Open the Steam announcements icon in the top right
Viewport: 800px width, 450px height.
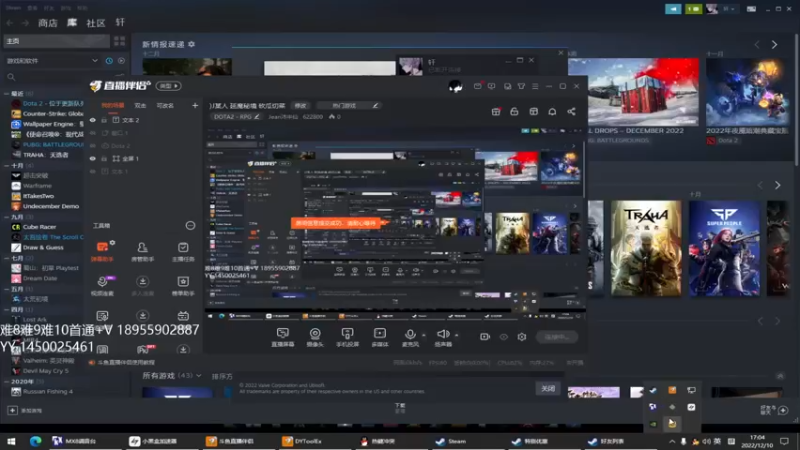pos(673,9)
